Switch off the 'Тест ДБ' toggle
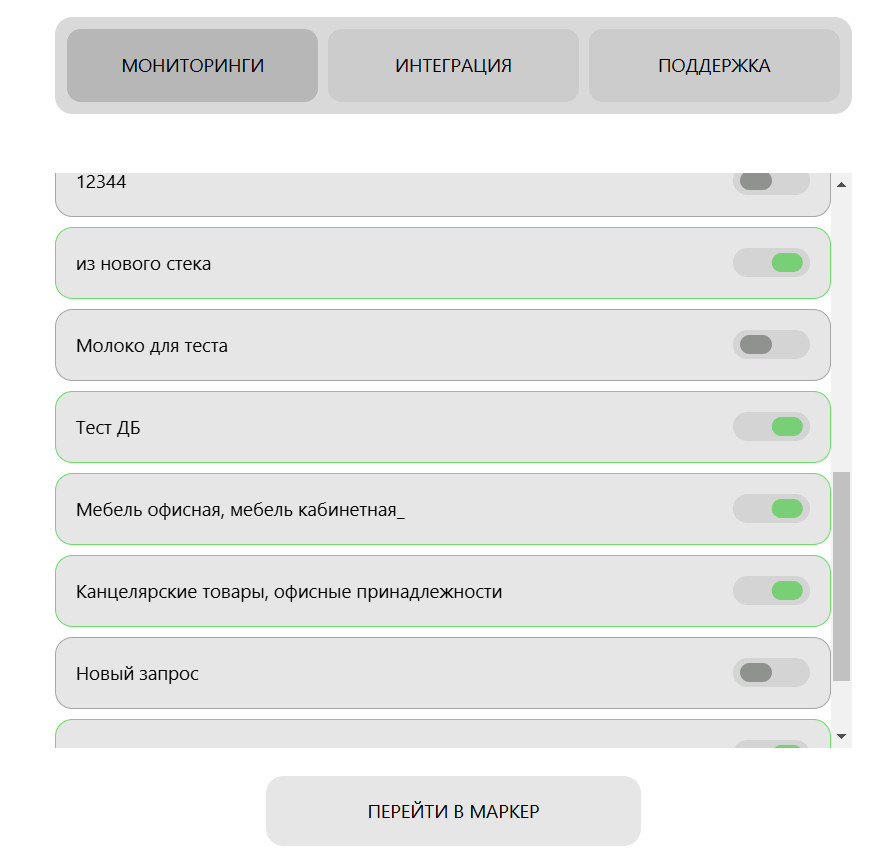 click(771, 427)
